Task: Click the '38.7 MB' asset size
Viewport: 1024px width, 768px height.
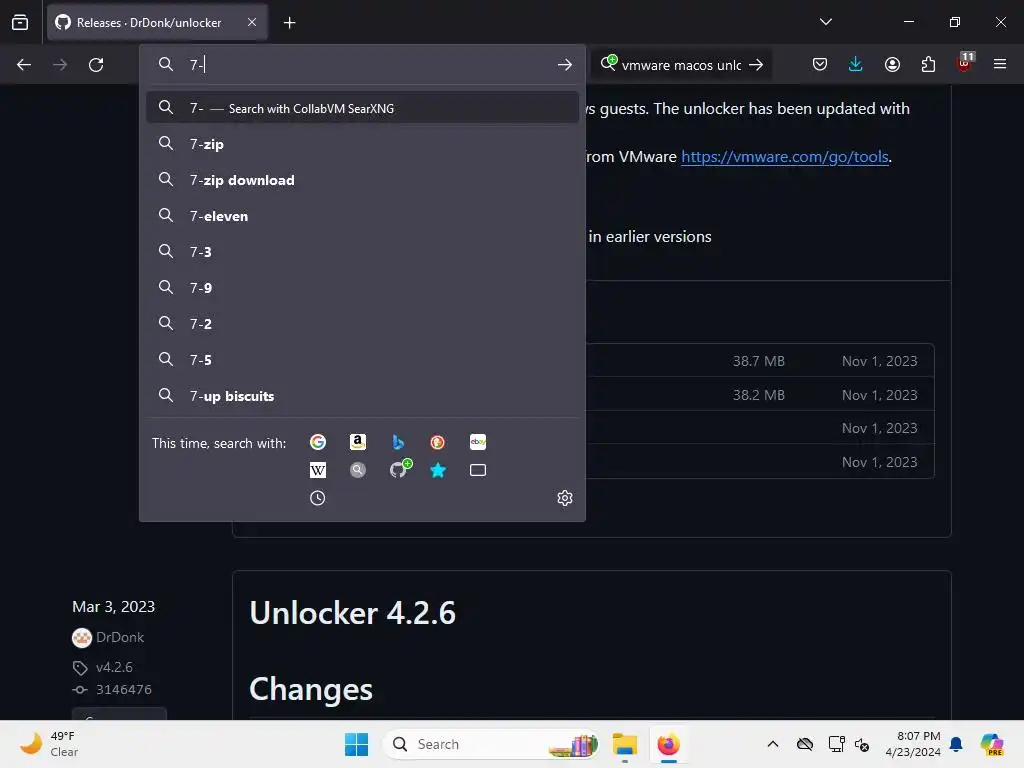Action: click(x=758, y=361)
